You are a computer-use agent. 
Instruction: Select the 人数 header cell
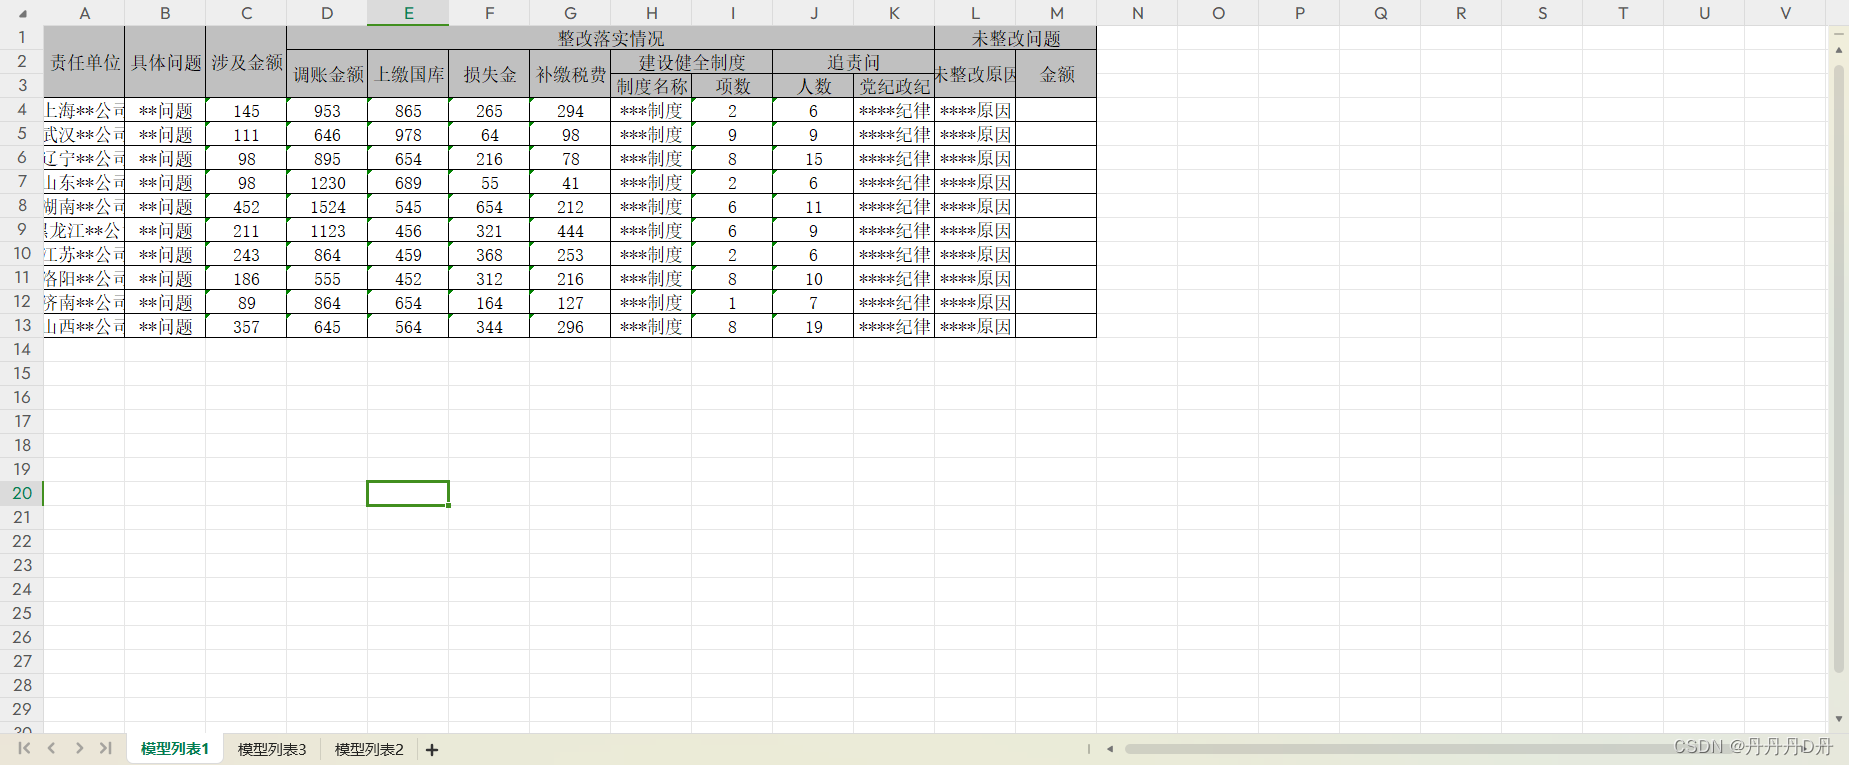tap(813, 86)
